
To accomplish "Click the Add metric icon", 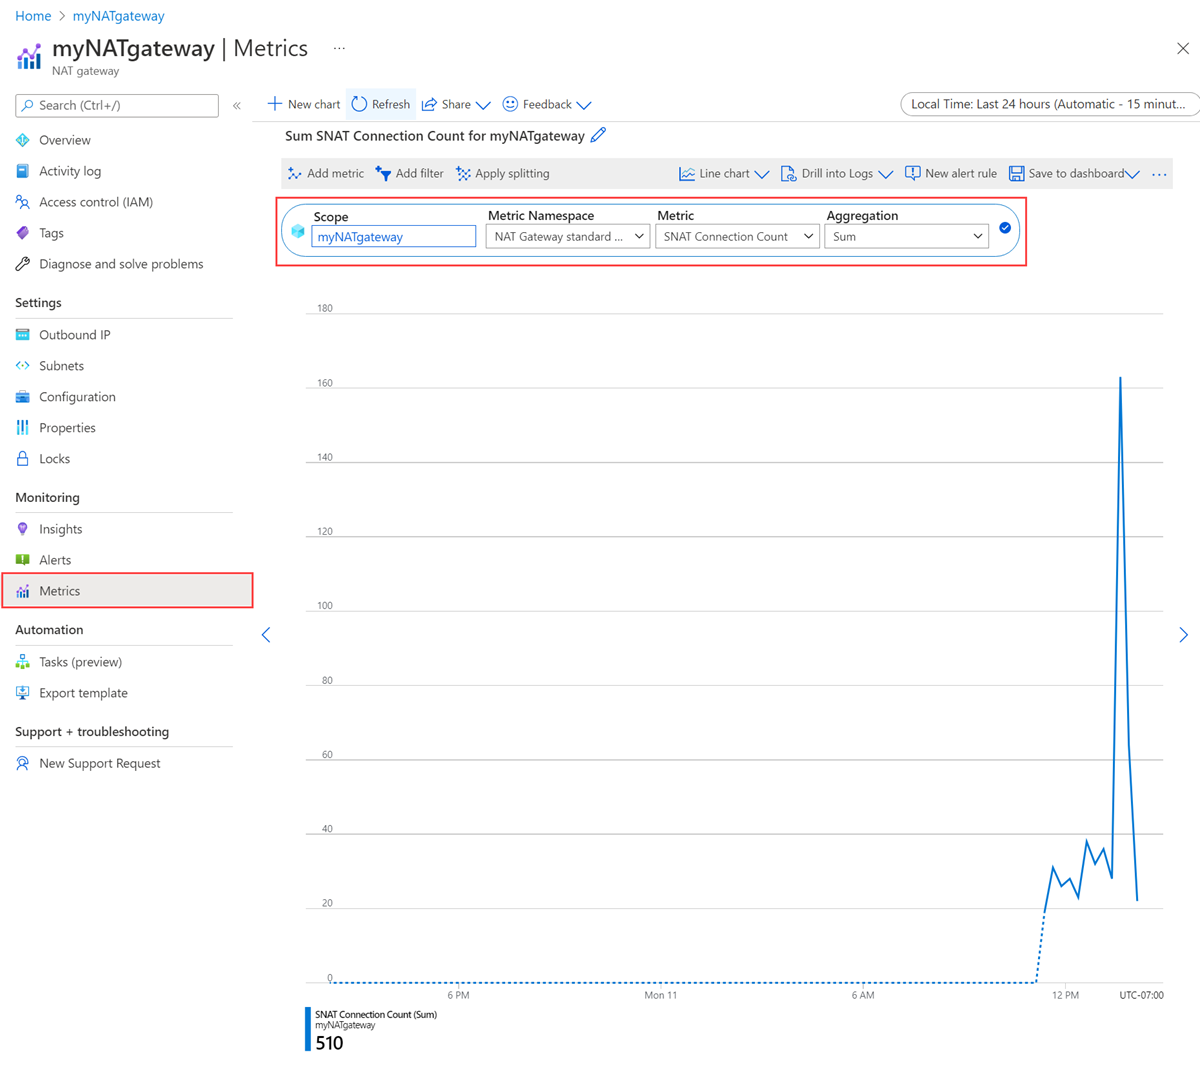I will pyautogui.click(x=295, y=173).
